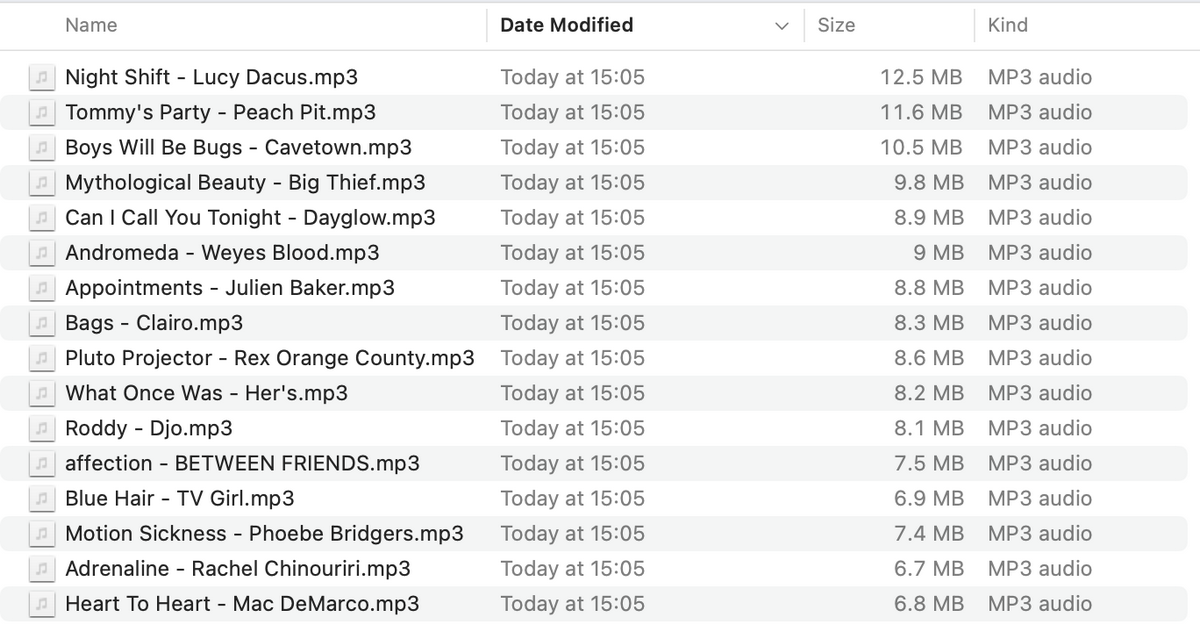The width and height of the screenshot is (1200, 625).
Task: Click the 7.5 MB size value
Action: (929, 463)
